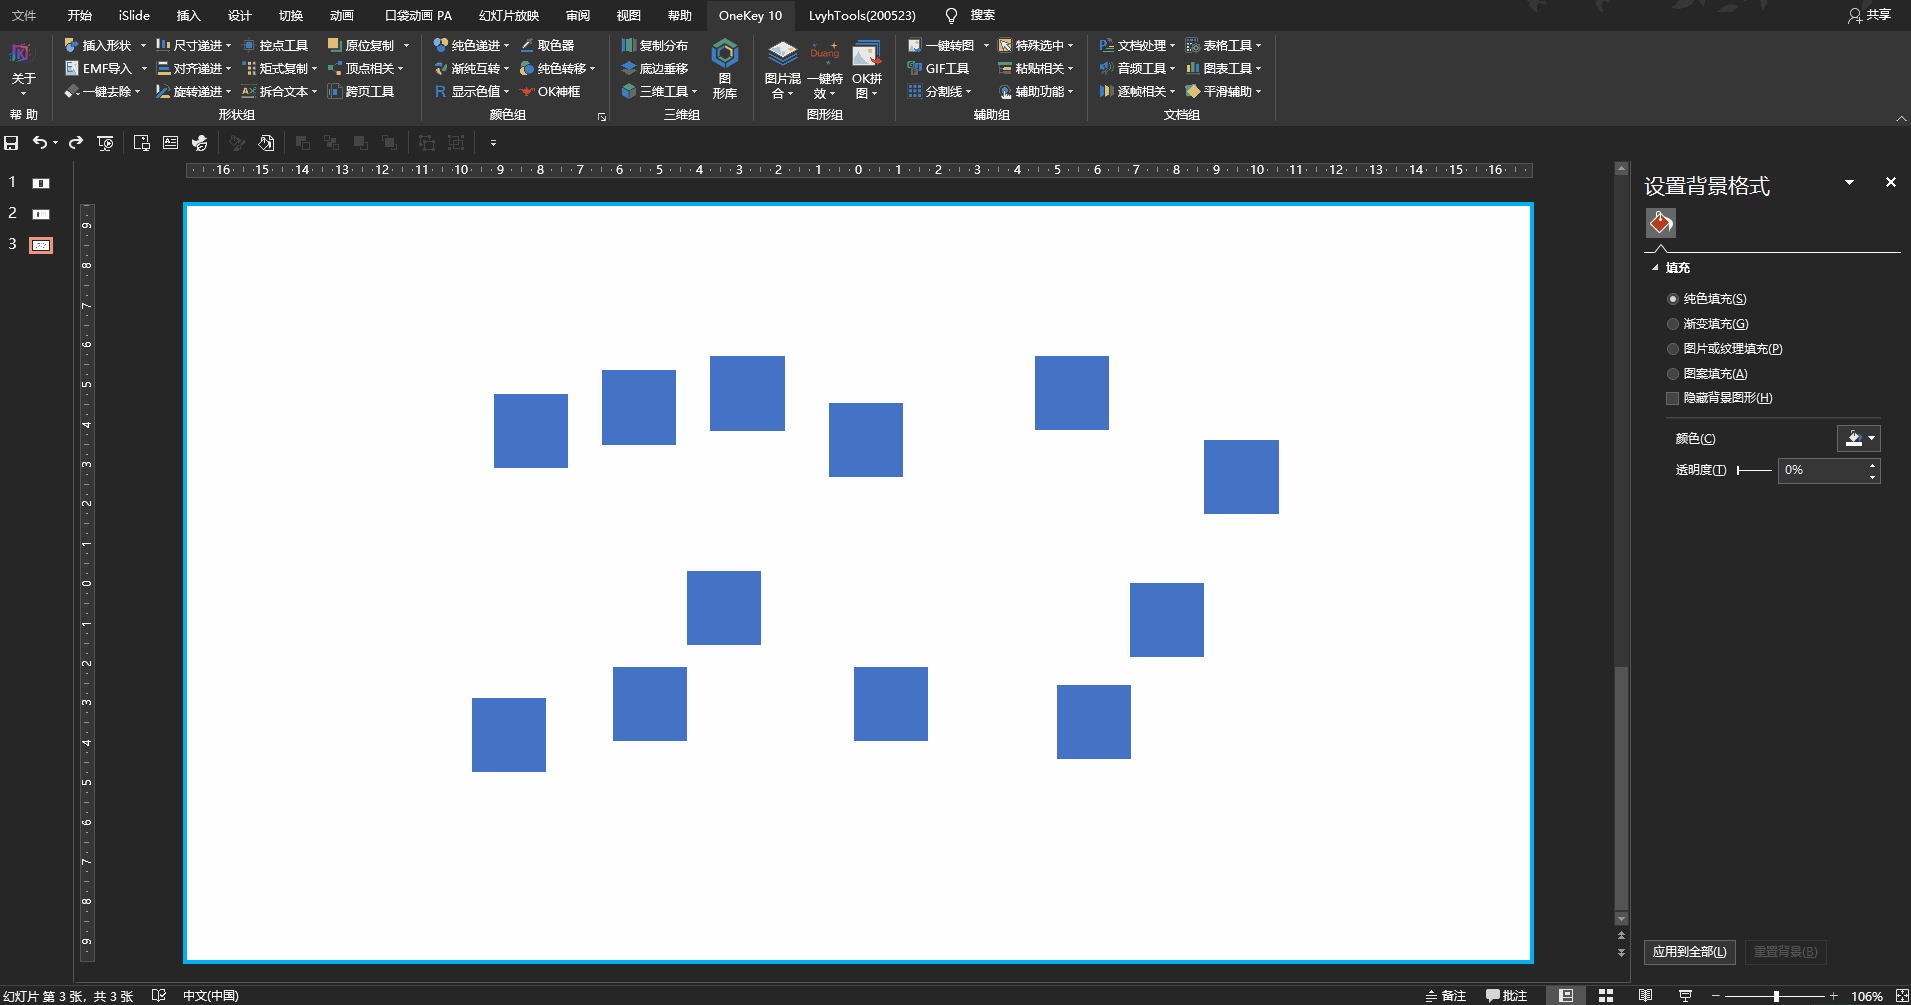Open the 颜色 fill color dropdown
The height and width of the screenshot is (1005, 1911).
tap(1858, 438)
